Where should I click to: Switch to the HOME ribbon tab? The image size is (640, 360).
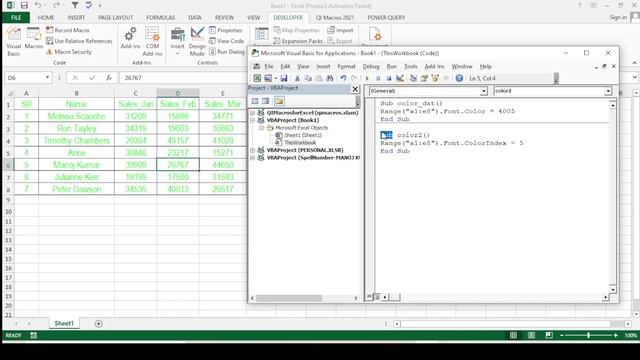pyautogui.click(x=46, y=18)
